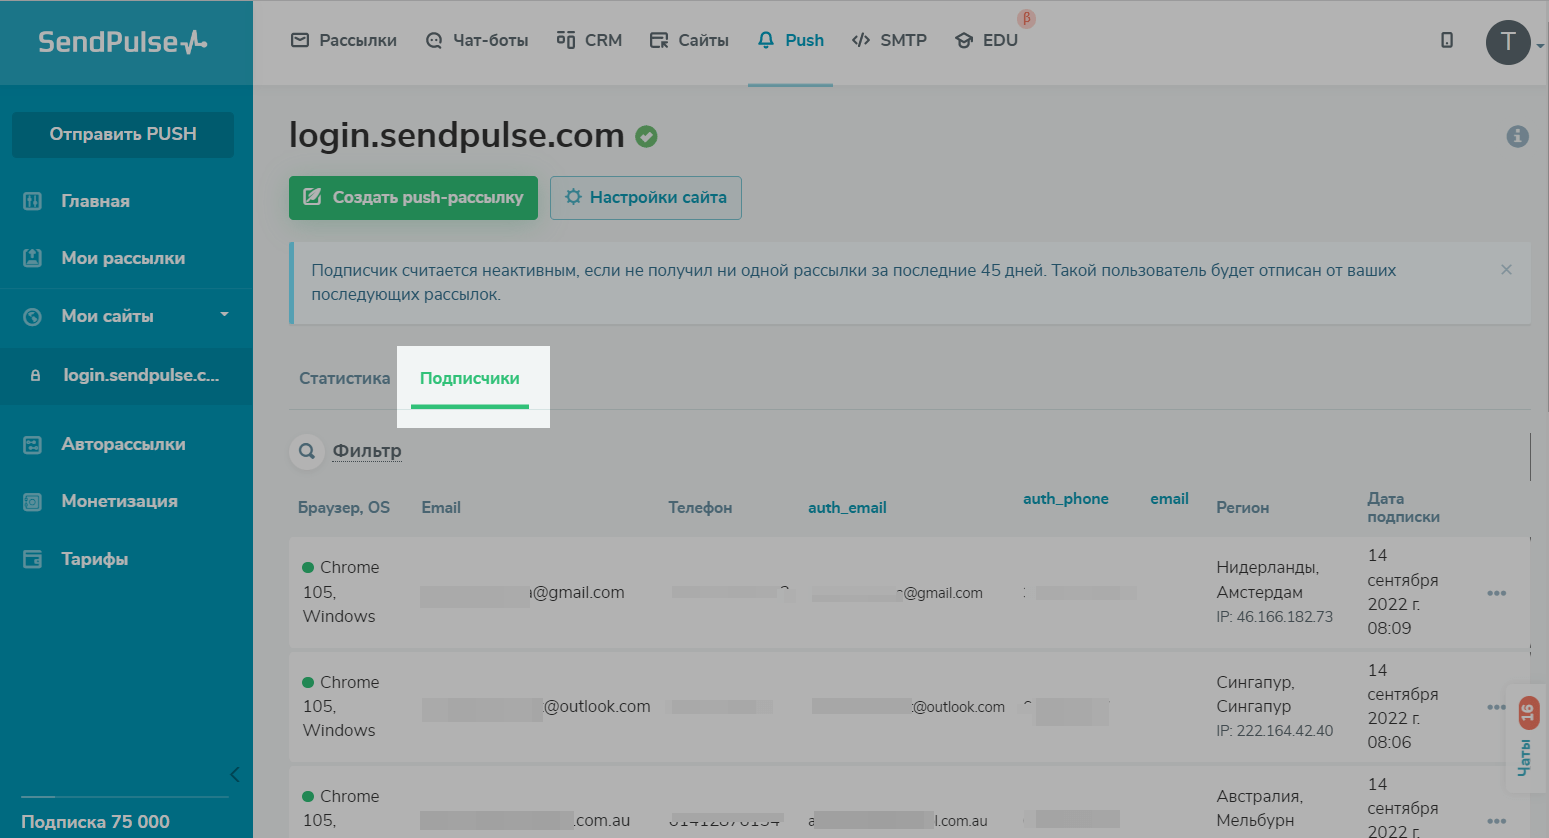
Task: Click the green verified checkmark badge
Action: click(x=647, y=136)
